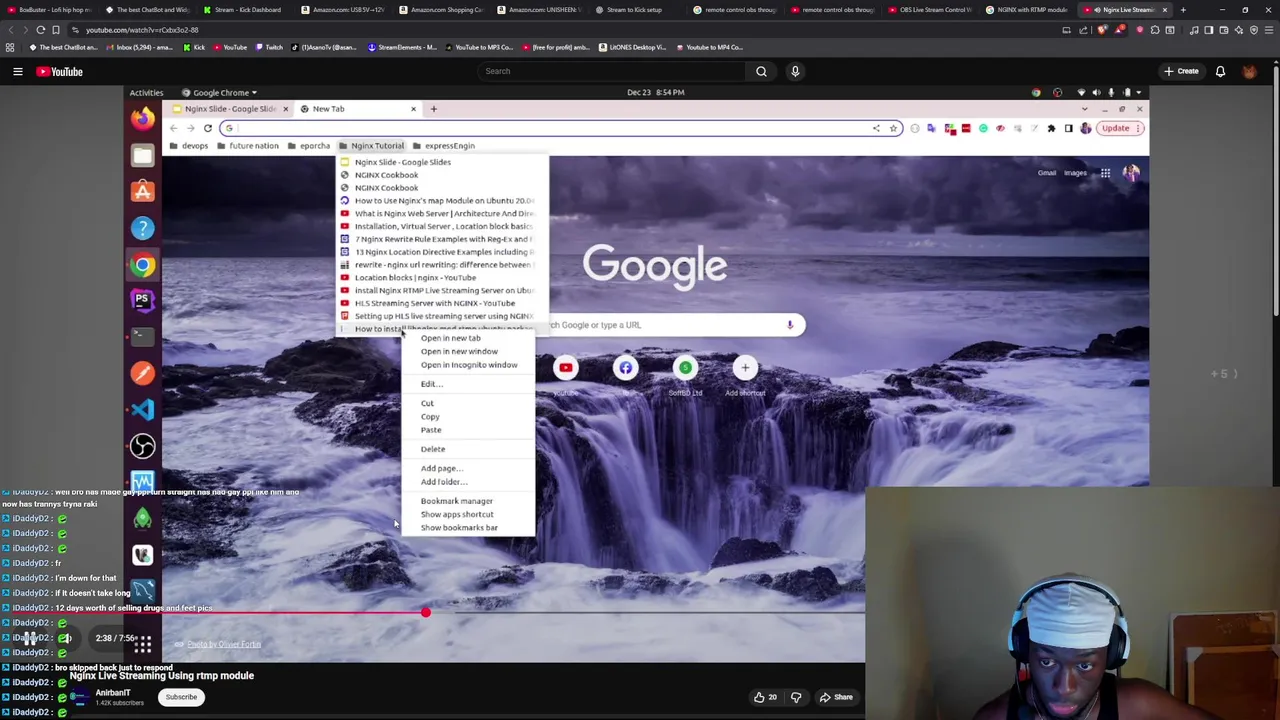Image resolution: width=1280 pixels, height=720 pixels.
Task: Select Google Chrome icon in the dock
Action: [x=143, y=265]
